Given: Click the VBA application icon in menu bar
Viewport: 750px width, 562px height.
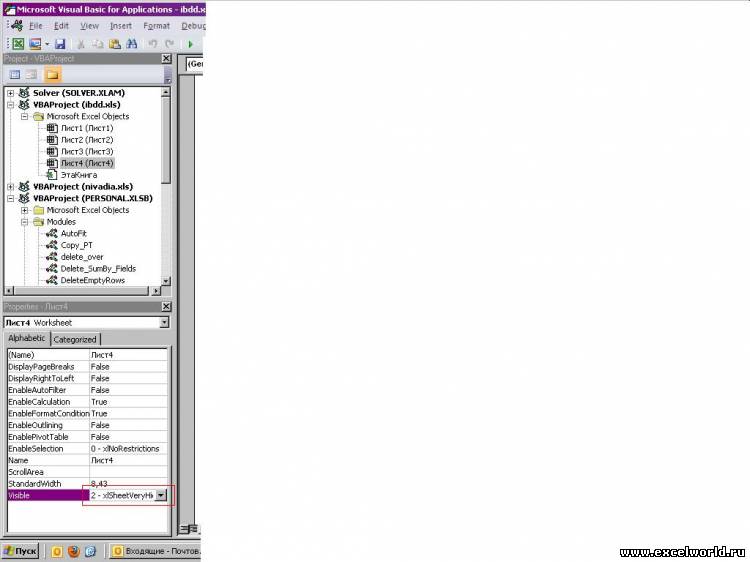Looking at the screenshot, I should [17, 25].
